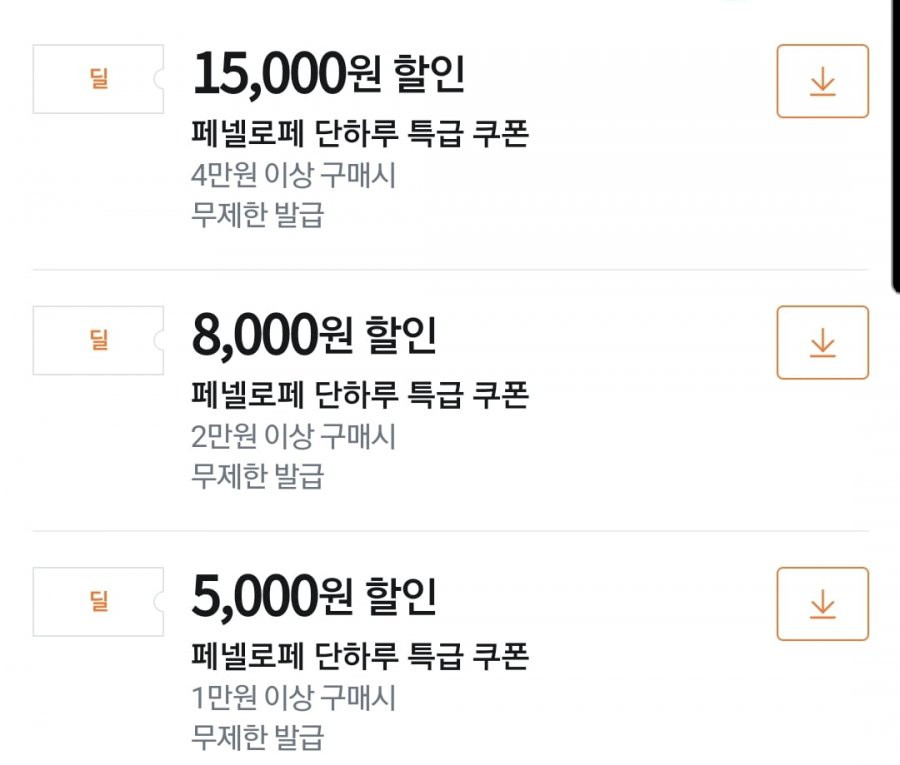Click 무제한 발급 under the 8,000원 coupon
Viewport: 900px width, 765px height.
click(258, 476)
